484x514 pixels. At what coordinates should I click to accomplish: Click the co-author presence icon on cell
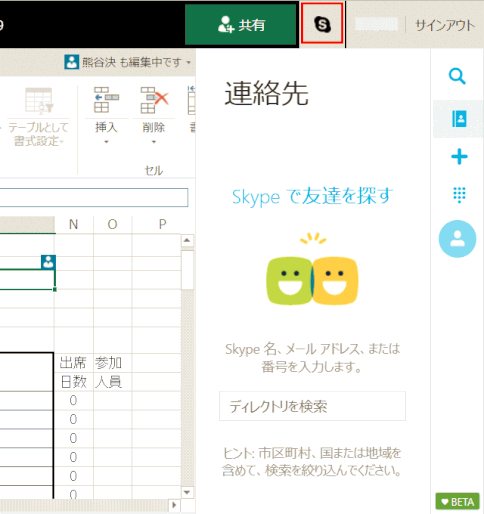[48, 262]
